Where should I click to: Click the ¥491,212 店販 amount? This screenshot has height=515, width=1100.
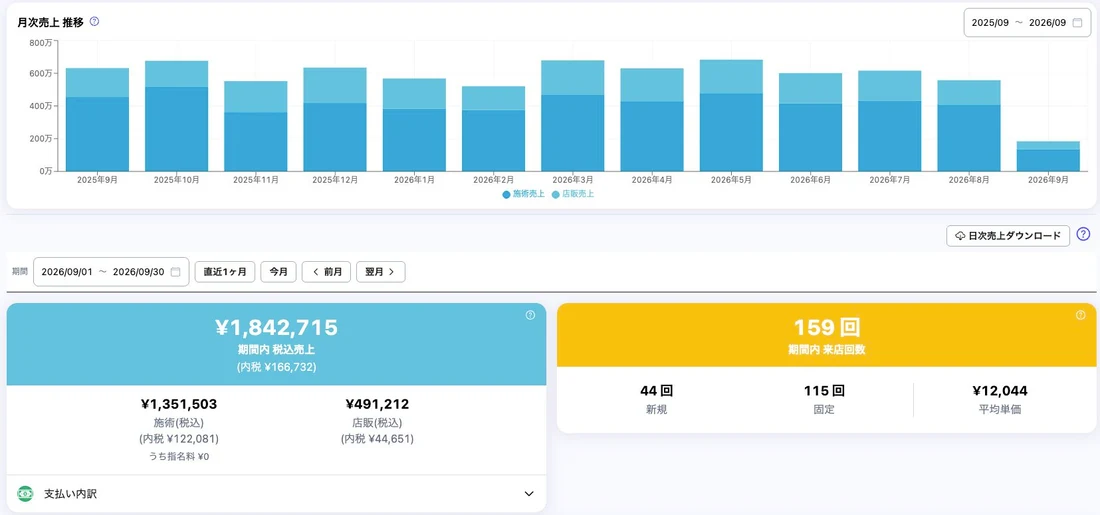[x=377, y=404]
